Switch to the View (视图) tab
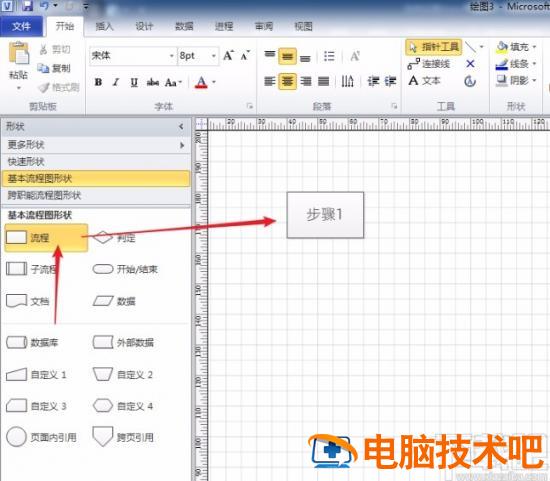550x481 pixels. (x=303, y=26)
